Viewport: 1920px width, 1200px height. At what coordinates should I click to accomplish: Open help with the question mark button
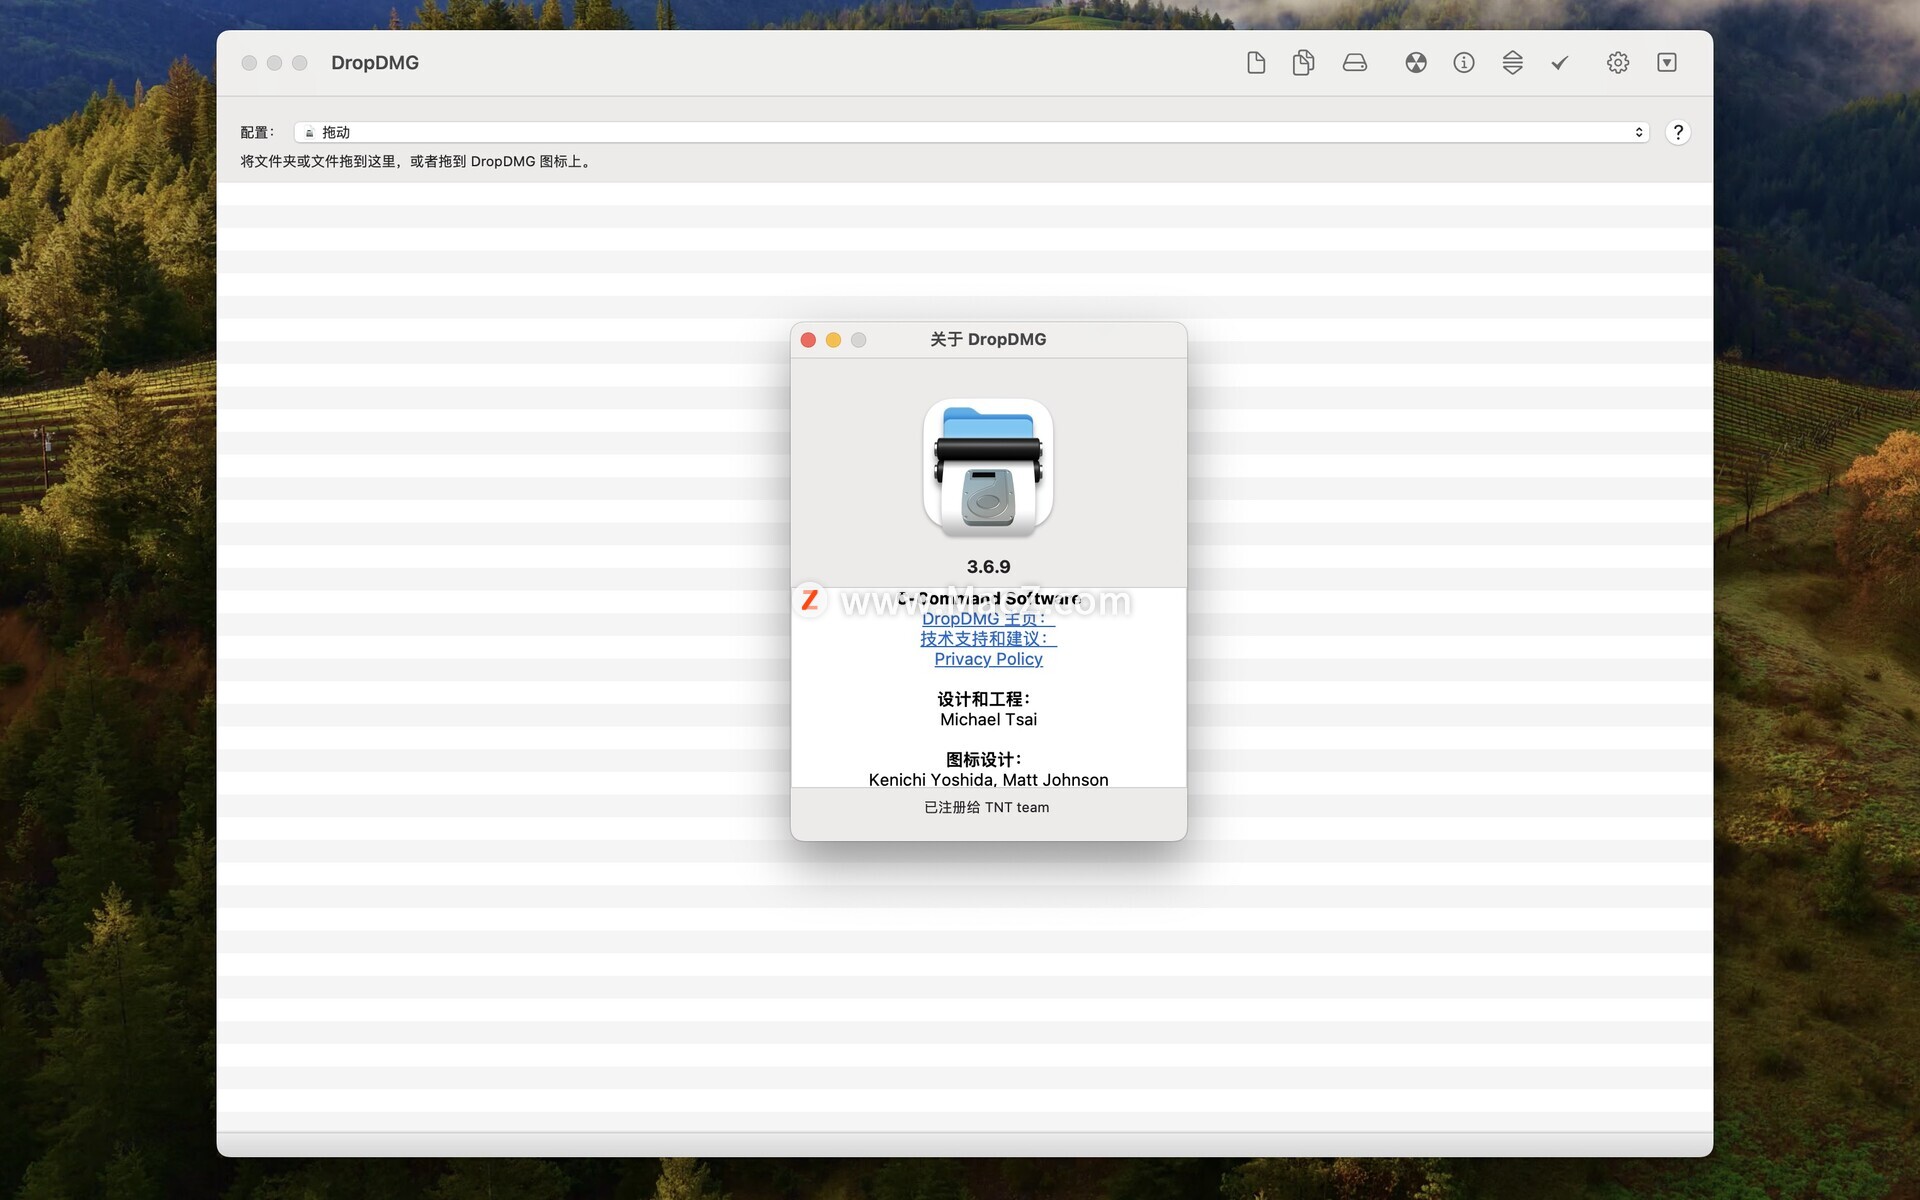pyautogui.click(x=1678, y=132)
